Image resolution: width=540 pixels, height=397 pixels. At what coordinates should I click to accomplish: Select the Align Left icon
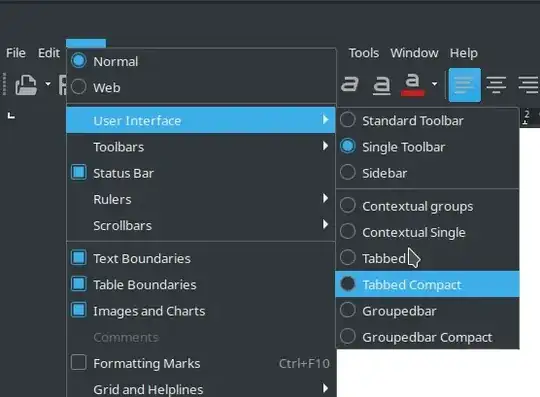tap(465, 85)
